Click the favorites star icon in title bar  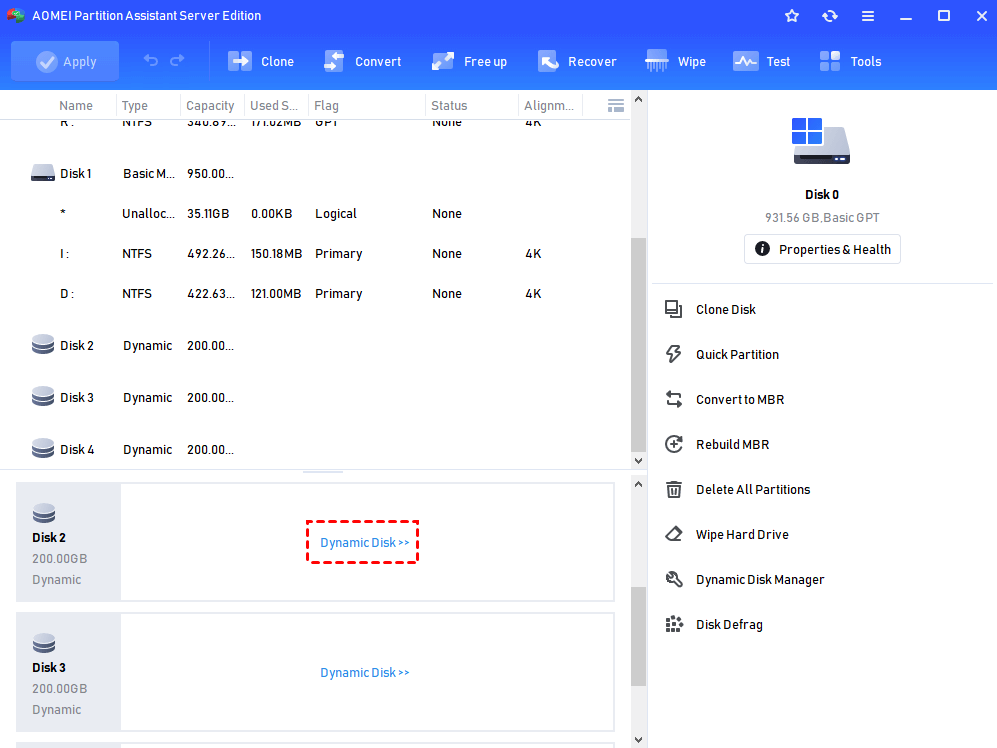pos(792,16)
